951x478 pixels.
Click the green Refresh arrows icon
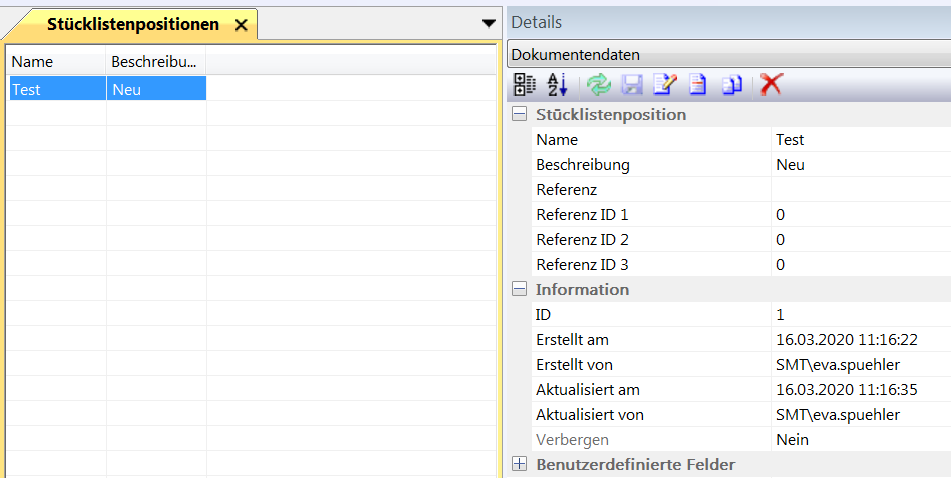pyautogui.click(x=598, y=85)
